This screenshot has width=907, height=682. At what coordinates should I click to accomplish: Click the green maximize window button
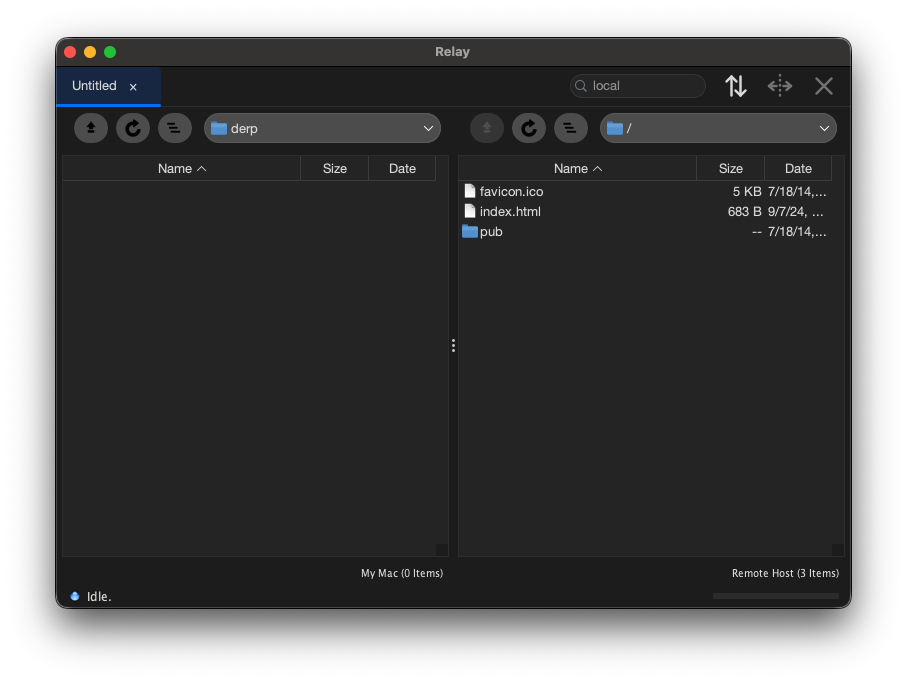pos(110,52)
